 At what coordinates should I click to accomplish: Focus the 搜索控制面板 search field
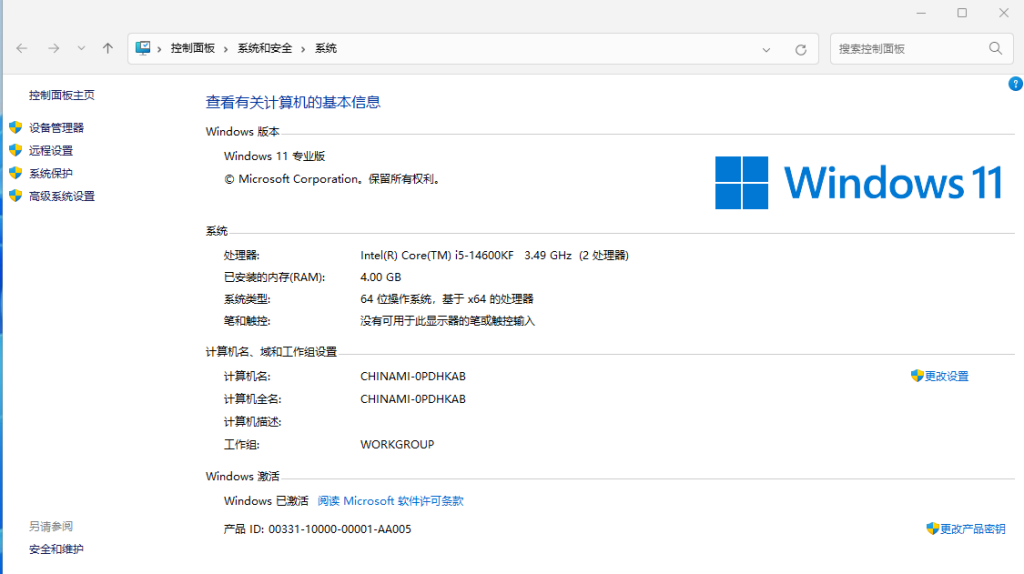pos(921,49)
